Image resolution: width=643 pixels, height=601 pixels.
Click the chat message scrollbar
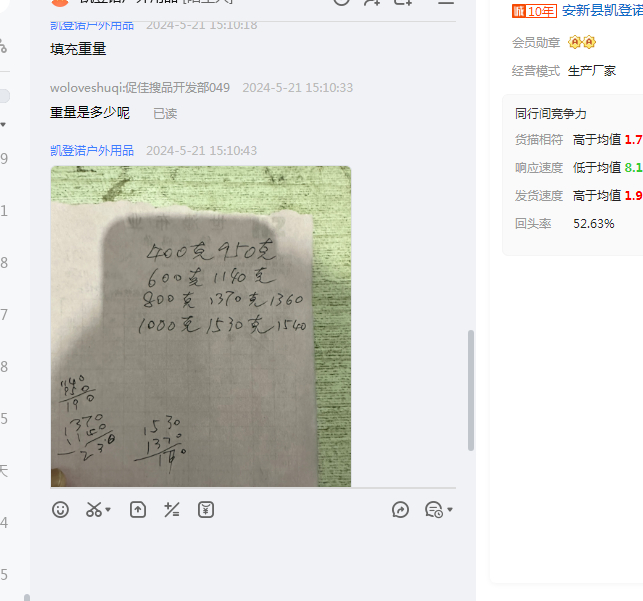tap(471, 390)
